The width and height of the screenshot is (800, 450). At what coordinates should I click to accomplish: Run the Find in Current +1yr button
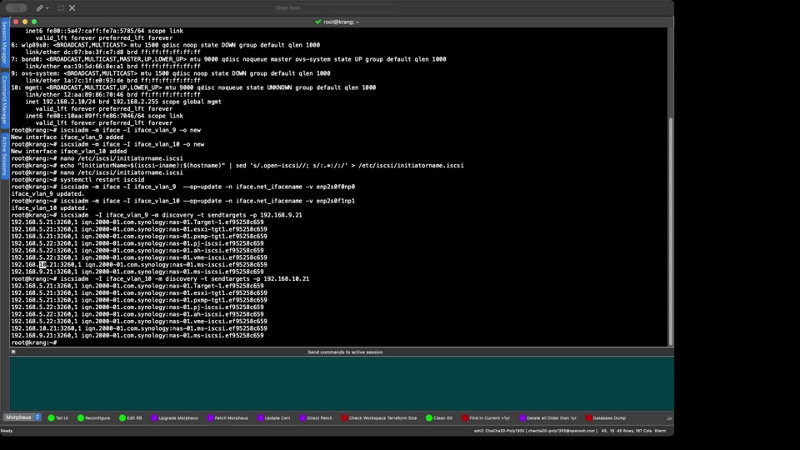pos(486,418)
